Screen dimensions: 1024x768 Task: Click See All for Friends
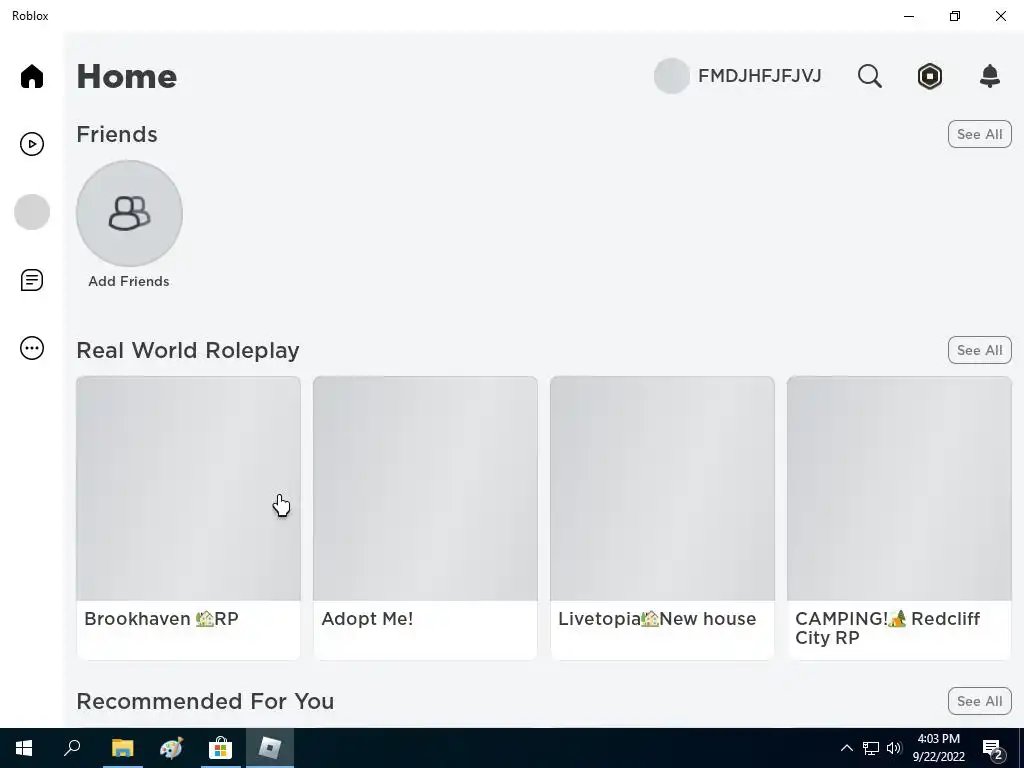pos(979,134)
